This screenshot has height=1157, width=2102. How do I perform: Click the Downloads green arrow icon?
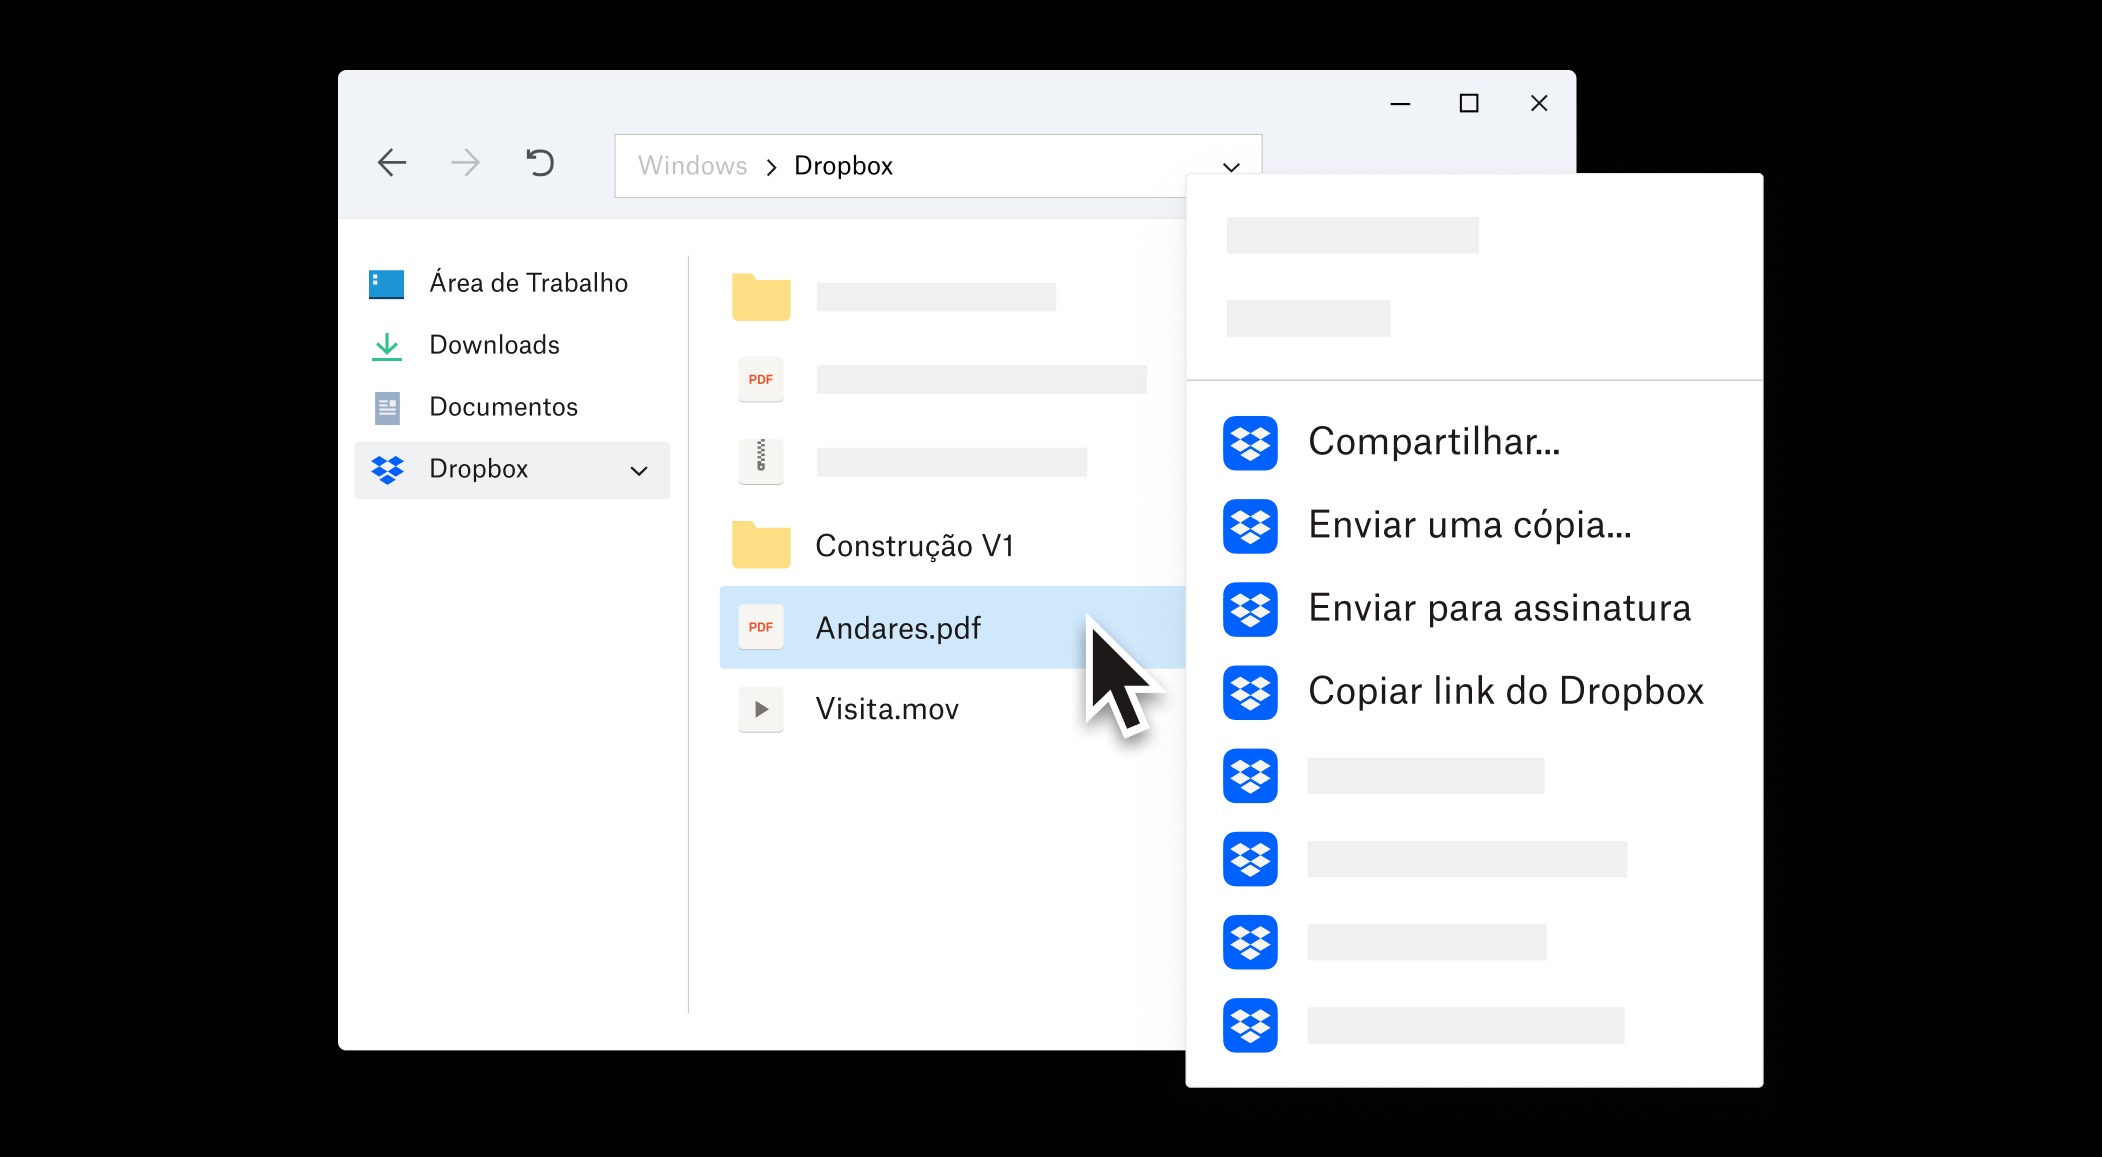[387, 346]
